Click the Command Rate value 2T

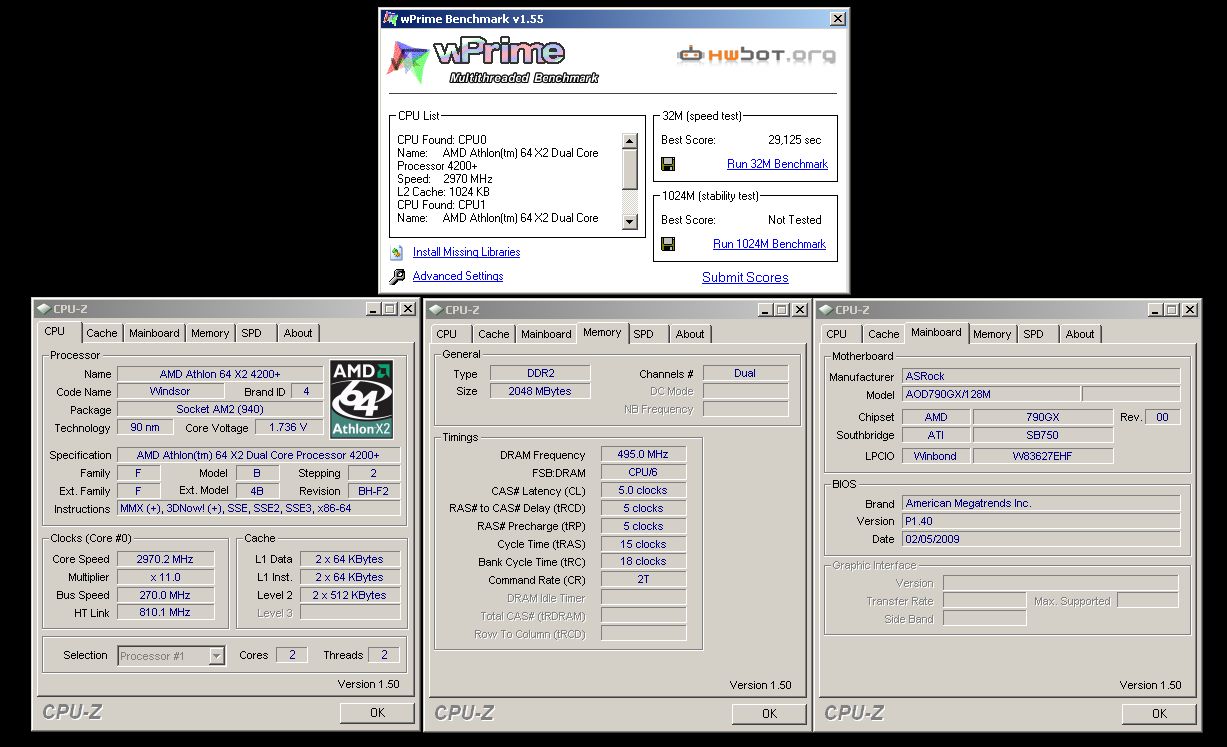point(643,579)
